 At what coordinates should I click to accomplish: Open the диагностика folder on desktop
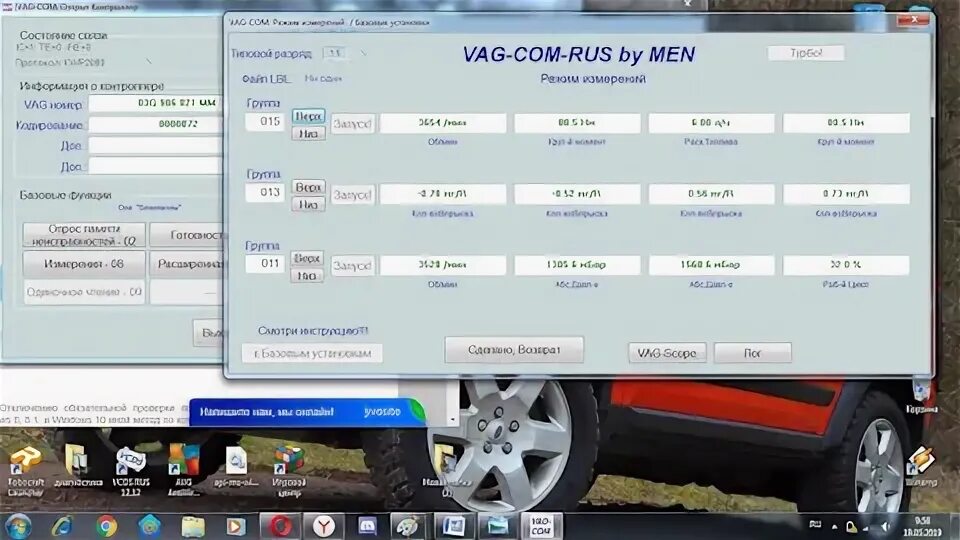[78, 467]
